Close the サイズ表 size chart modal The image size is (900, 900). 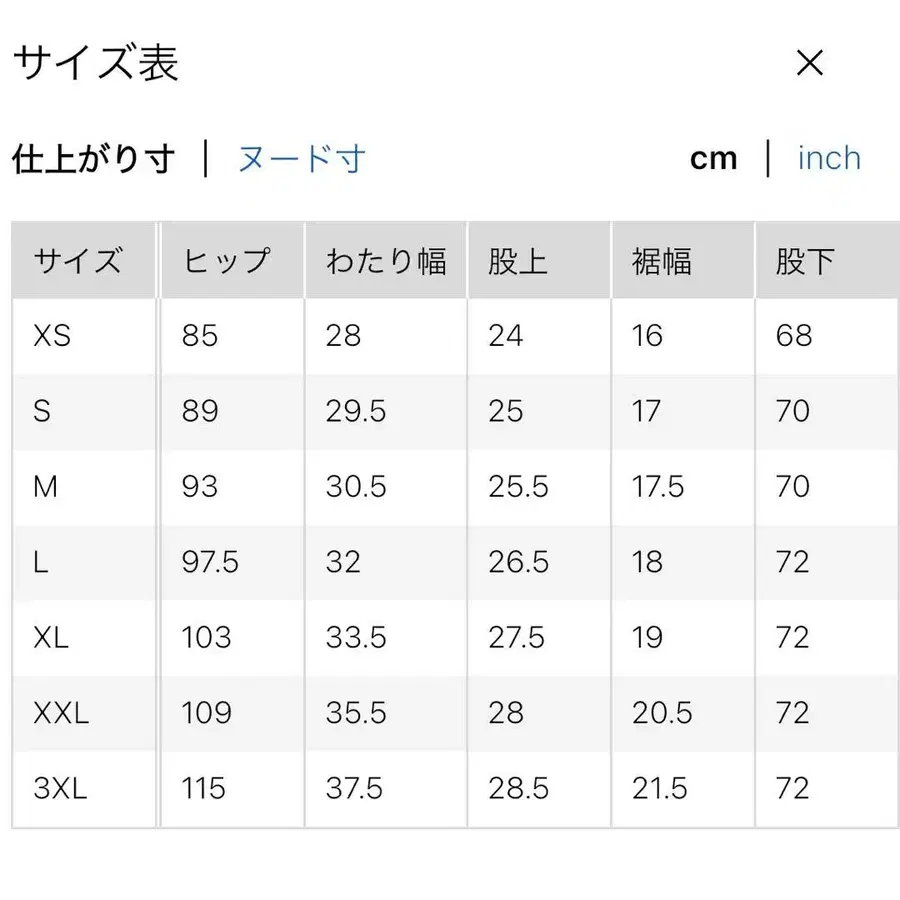pos(810,63)
